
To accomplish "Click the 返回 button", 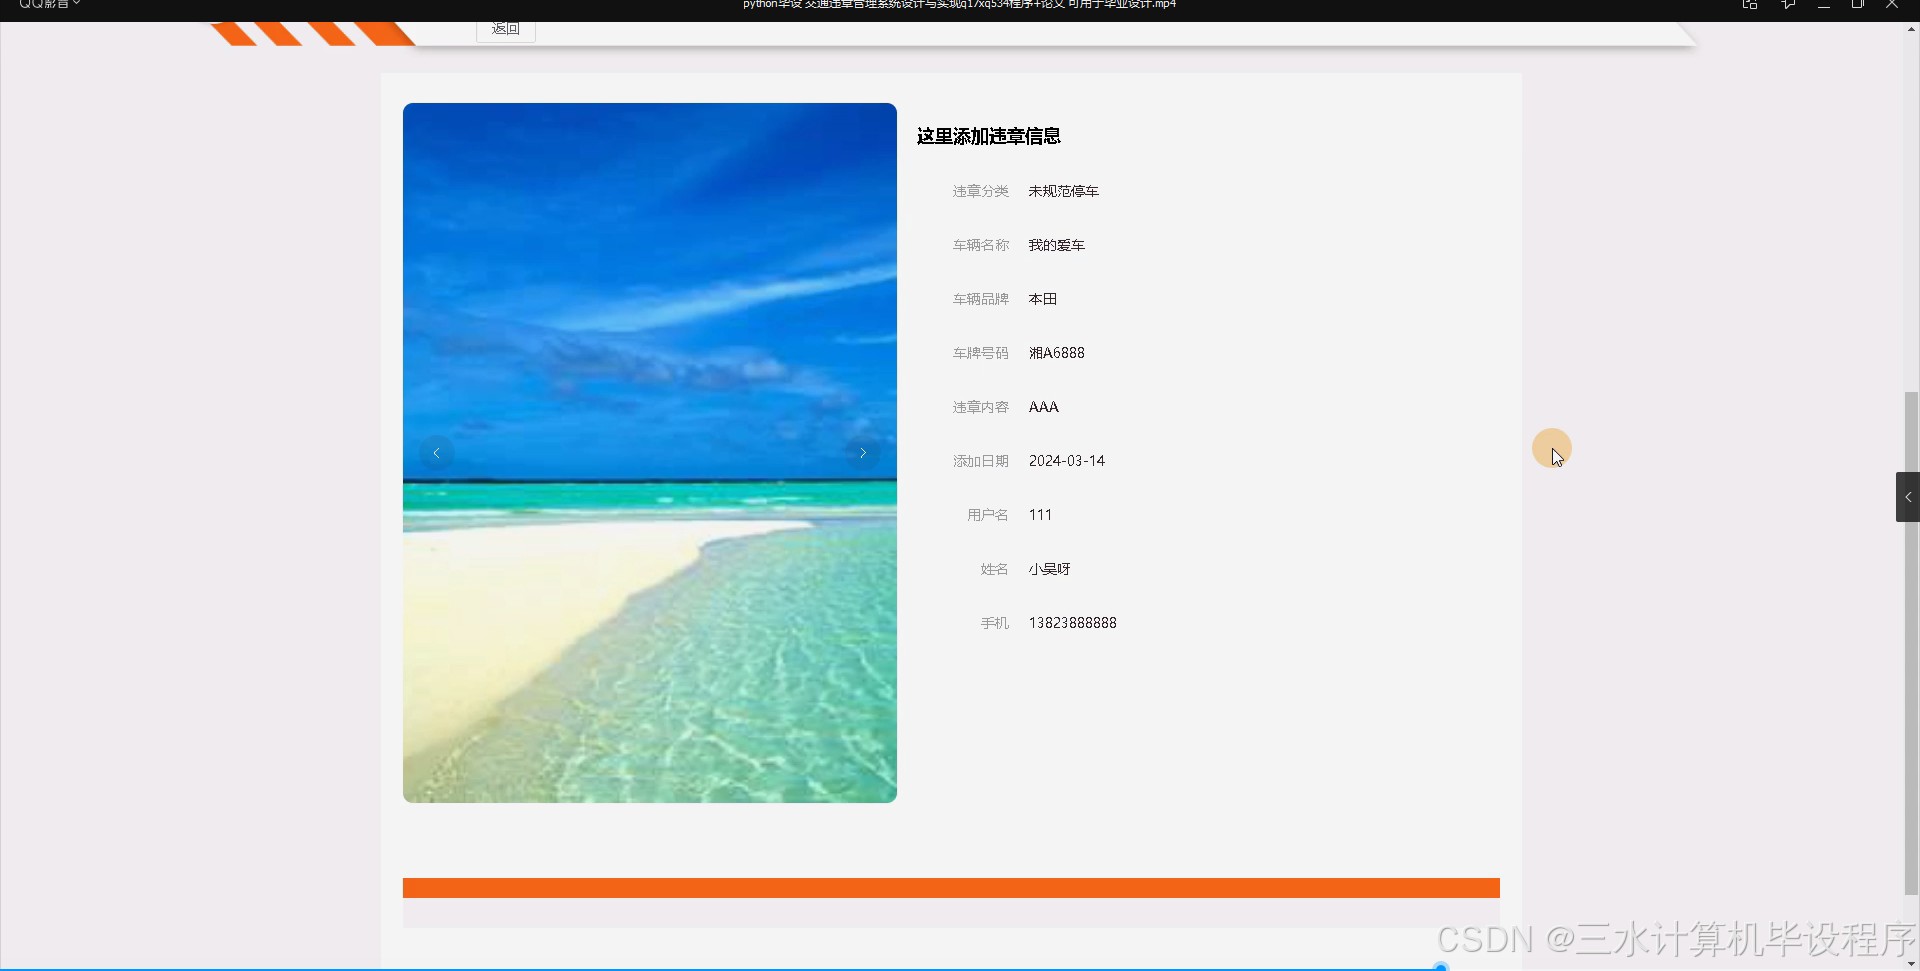I will point(505,28).
